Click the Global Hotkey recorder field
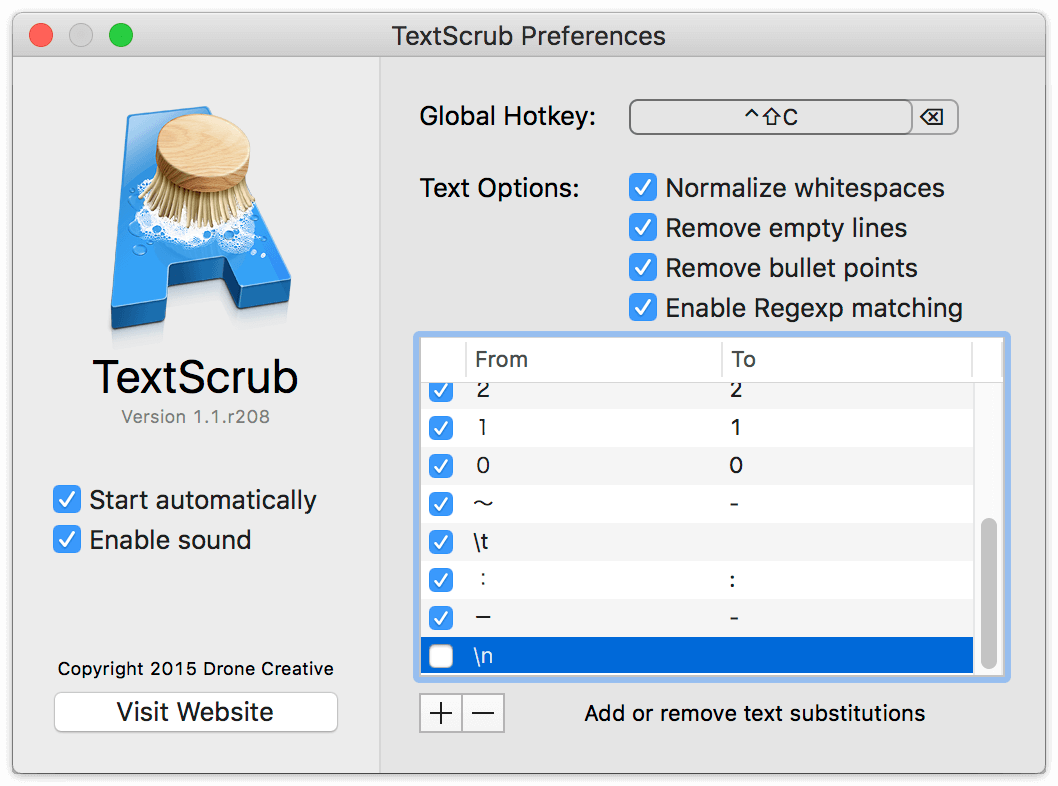This screenshot has width=1058, height=786. tap(771, 117)
